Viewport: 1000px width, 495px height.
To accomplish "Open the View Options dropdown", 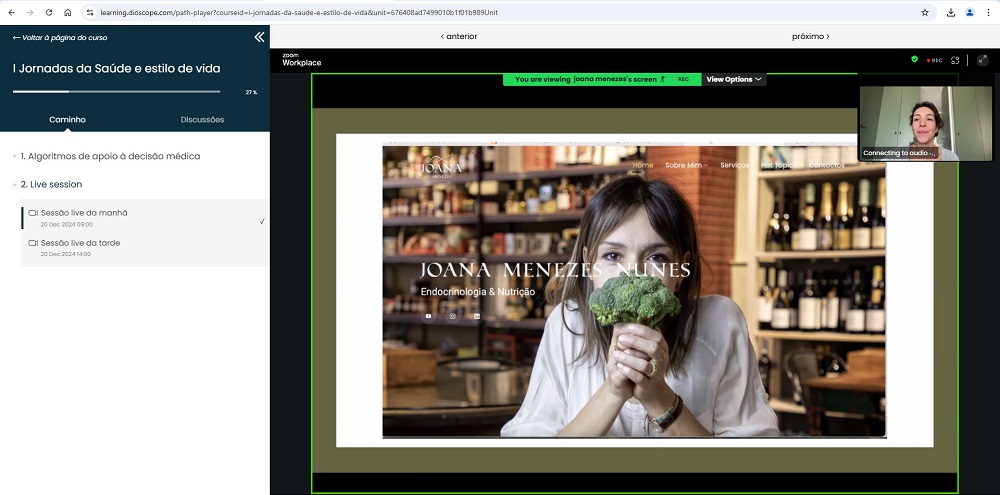I will (734, 79).
